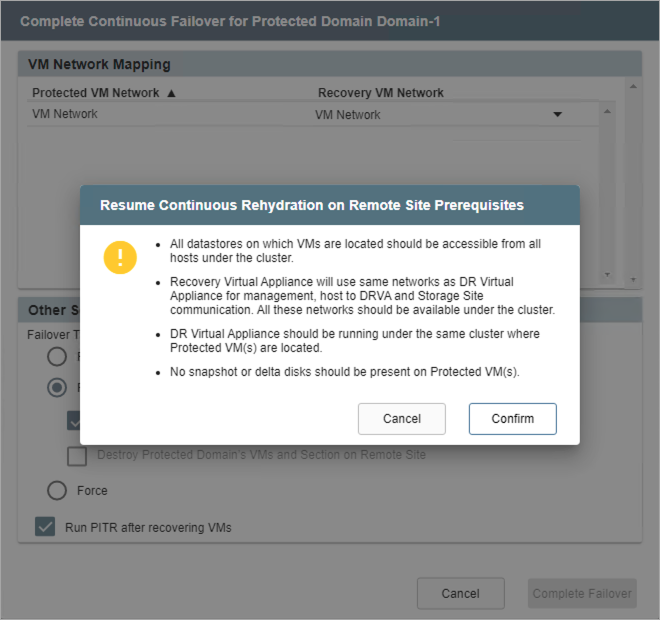Click the Complete Failover button

pyautogui.click(x=581, y=593)
